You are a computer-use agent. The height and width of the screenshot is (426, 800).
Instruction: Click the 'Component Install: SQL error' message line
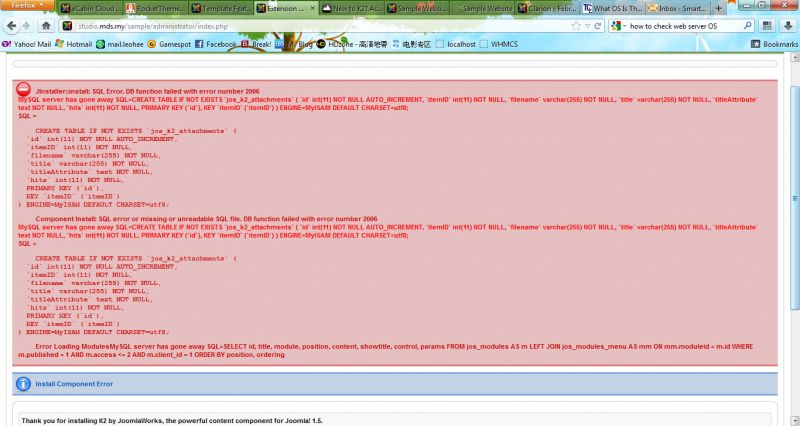tap(206, 219)
